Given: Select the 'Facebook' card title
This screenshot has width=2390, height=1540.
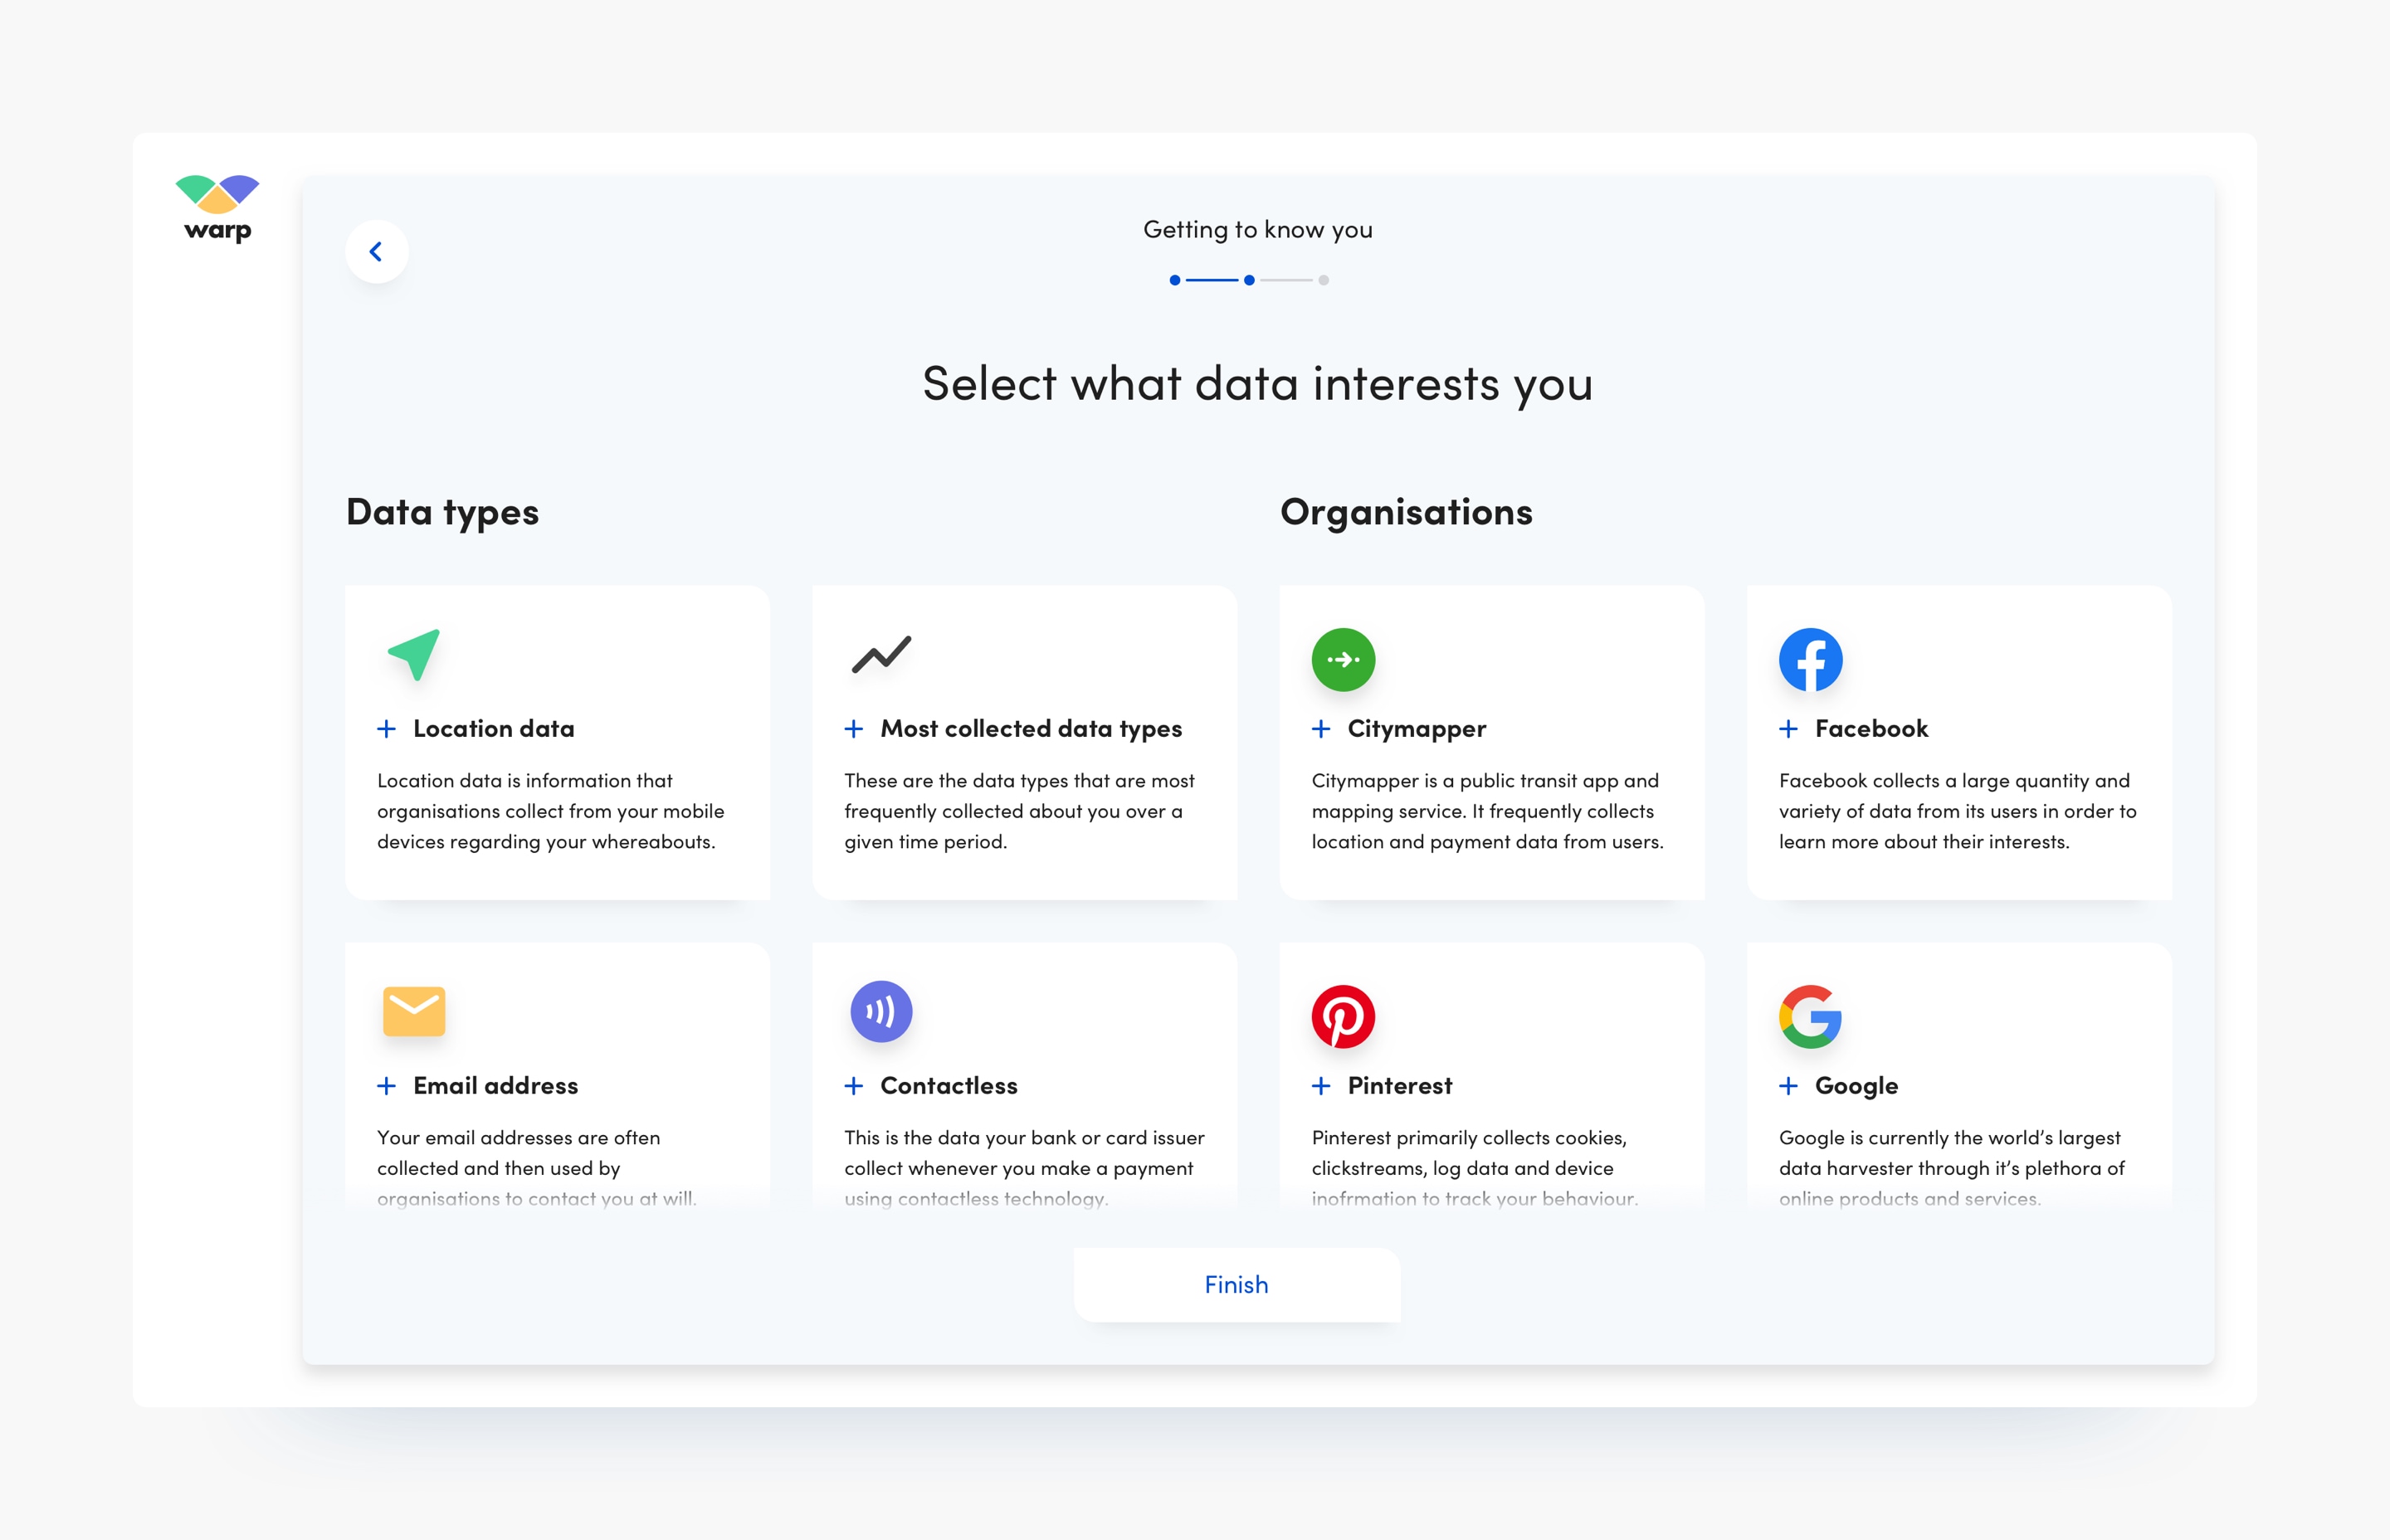Looking at the screenshot, I should click(1871, 729).
